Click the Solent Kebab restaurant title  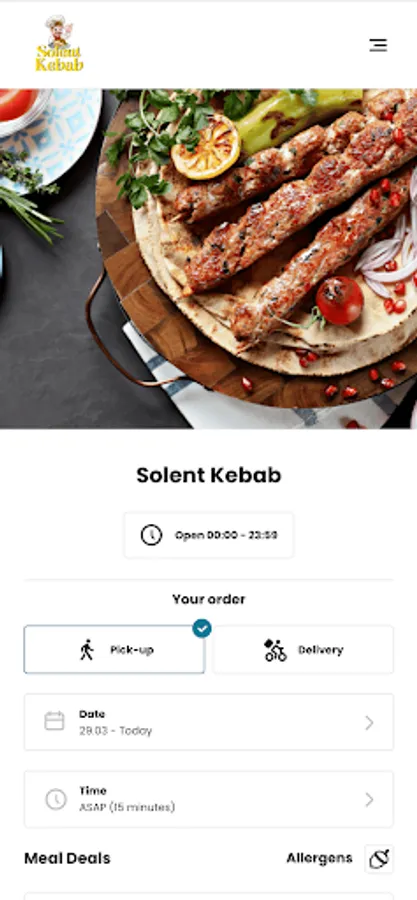pos(209,475)
